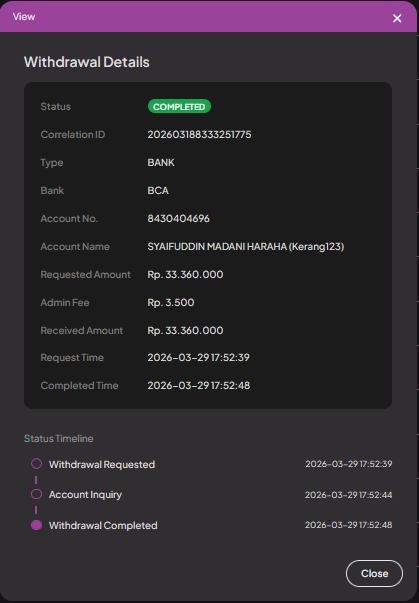Viewport: 419px width, 603px height.
Task: Click the Account No. field label
Action: click(x=69, y=218)
